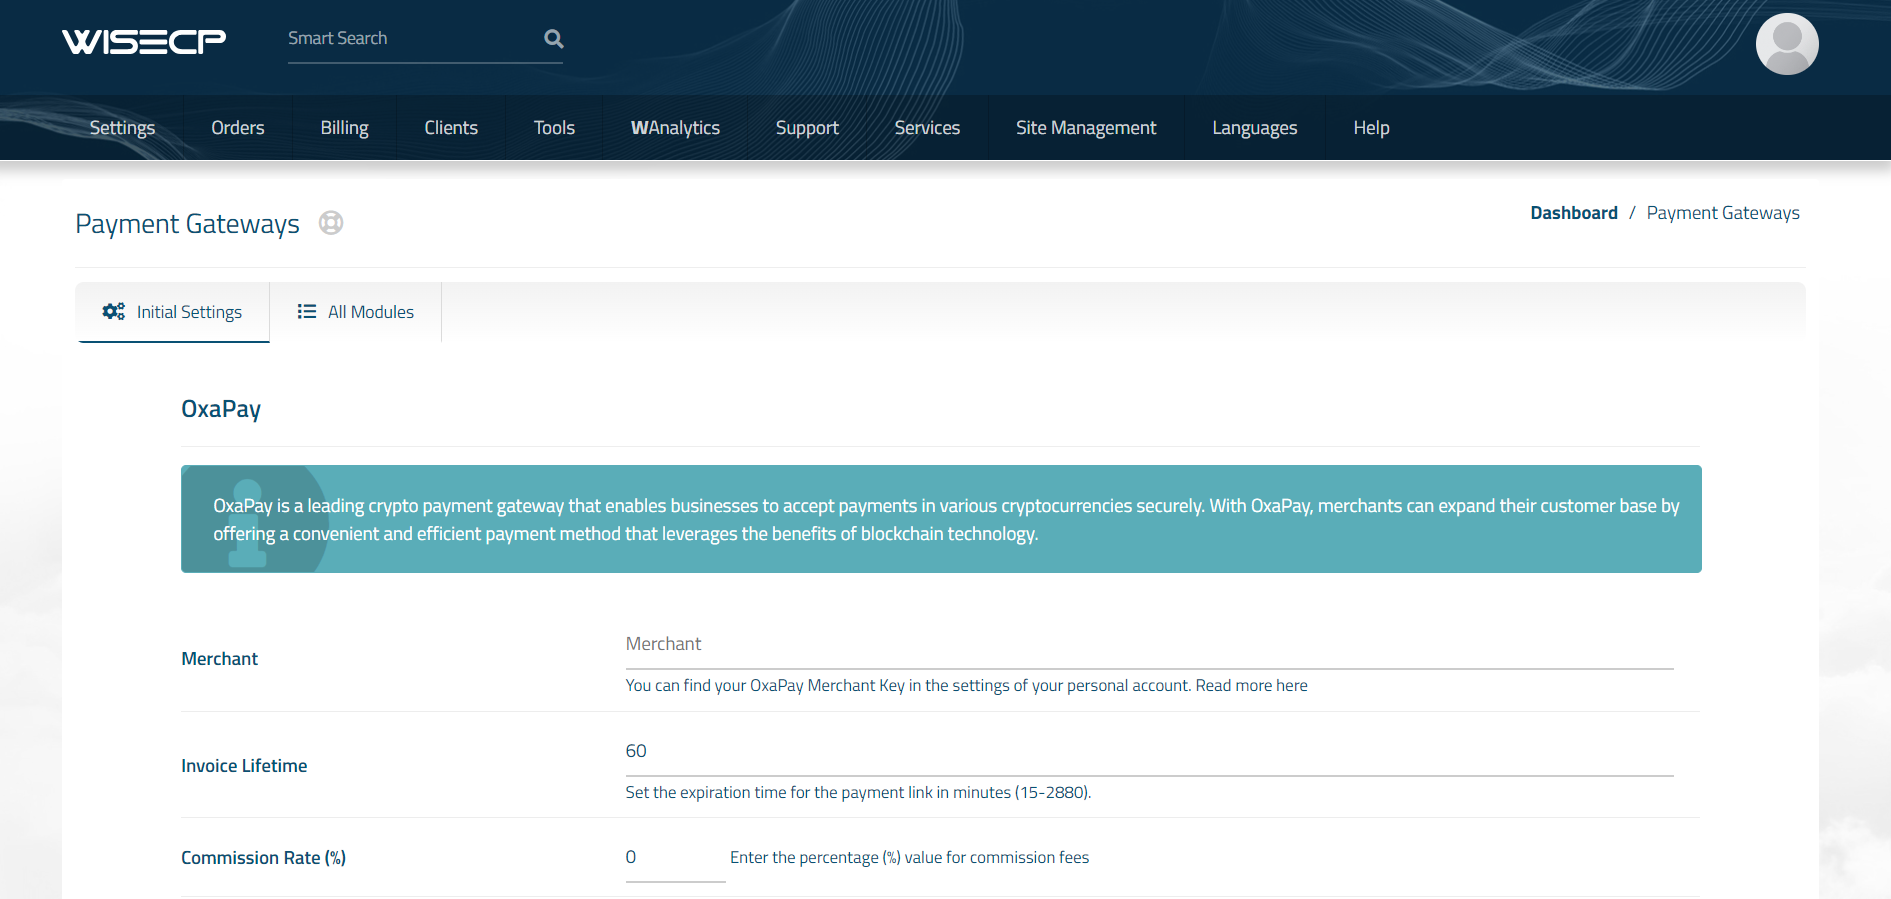Click the WISECP logo
Viewport: 1891px width, 899px height.
144,41
